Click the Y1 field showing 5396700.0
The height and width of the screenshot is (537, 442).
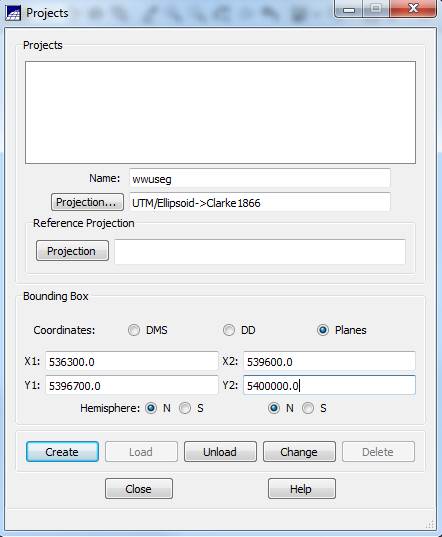coord(131,385)
